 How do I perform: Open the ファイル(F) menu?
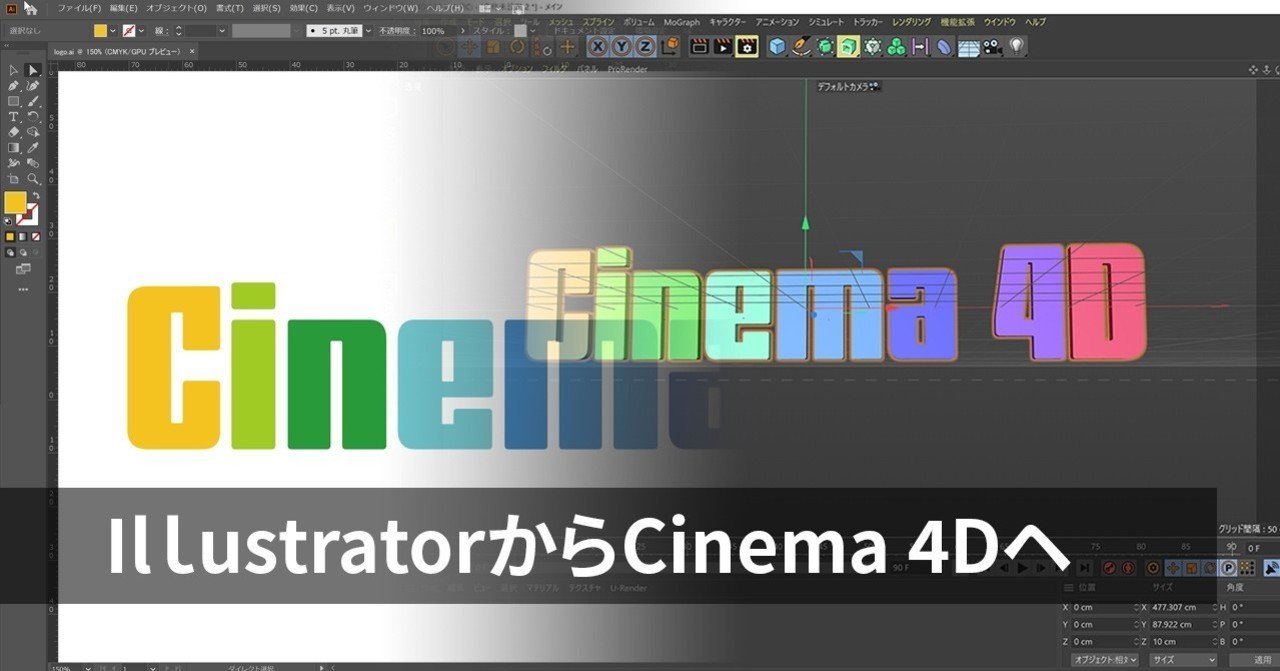point(79,8)
